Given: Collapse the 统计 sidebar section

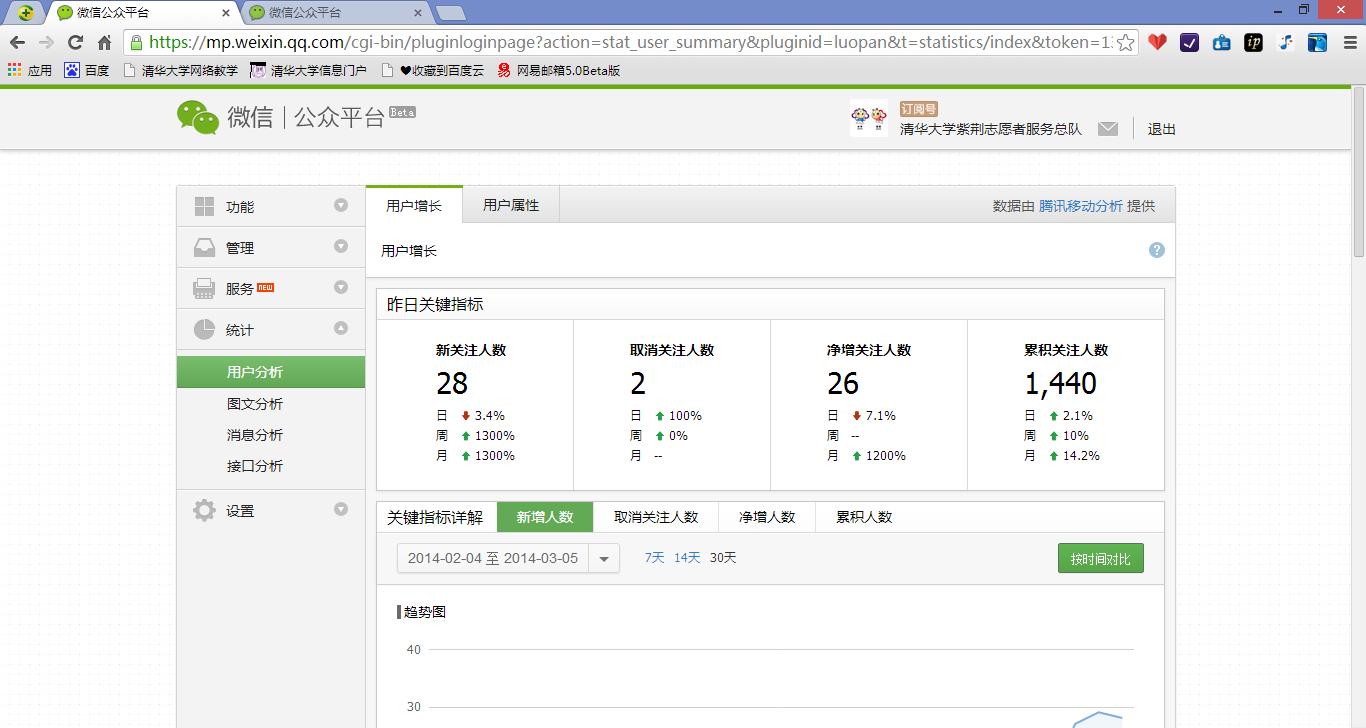Looking at the screenshot, I should (x=341, y=328).
